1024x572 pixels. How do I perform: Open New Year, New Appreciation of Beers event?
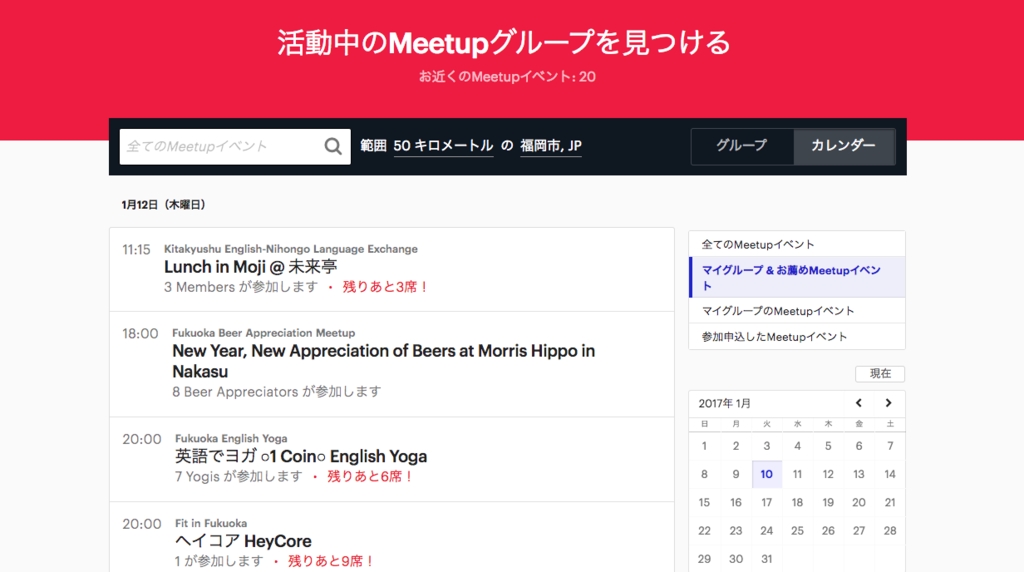pyautogui.click(x=383, y=361)
